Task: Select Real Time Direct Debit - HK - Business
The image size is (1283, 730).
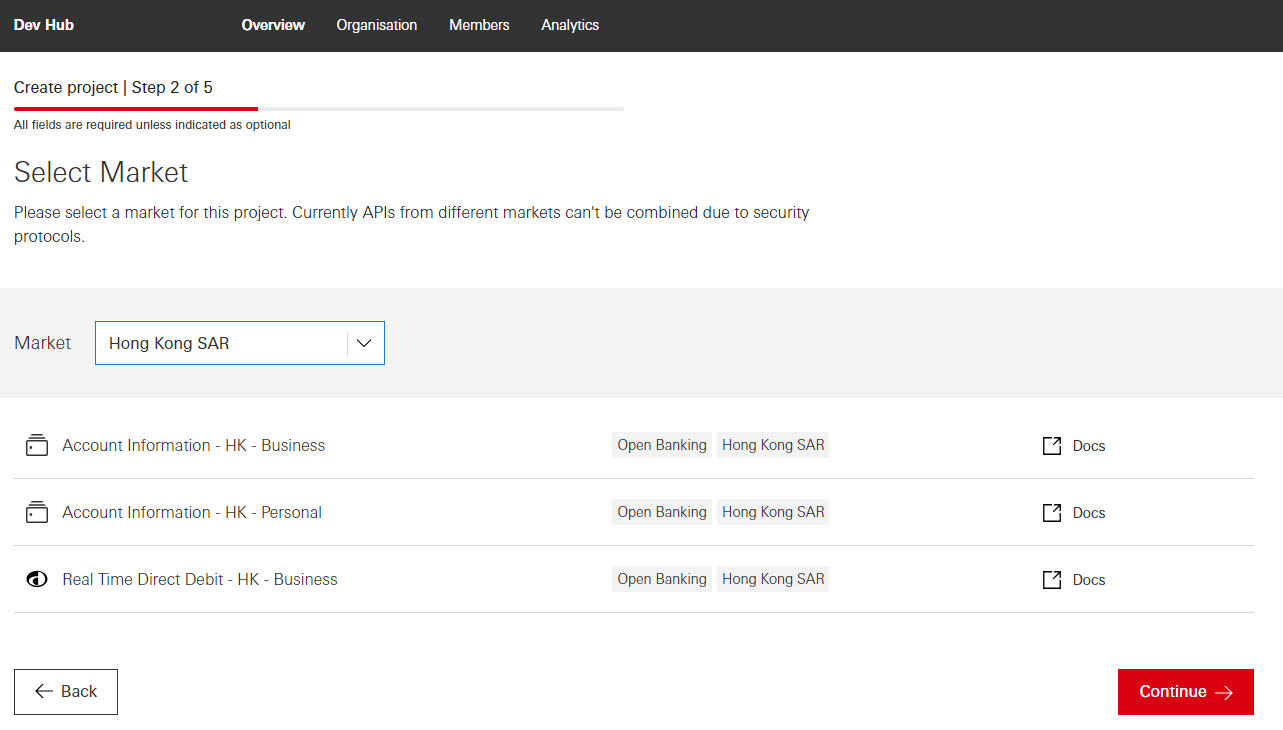Action: pos(200,580)
